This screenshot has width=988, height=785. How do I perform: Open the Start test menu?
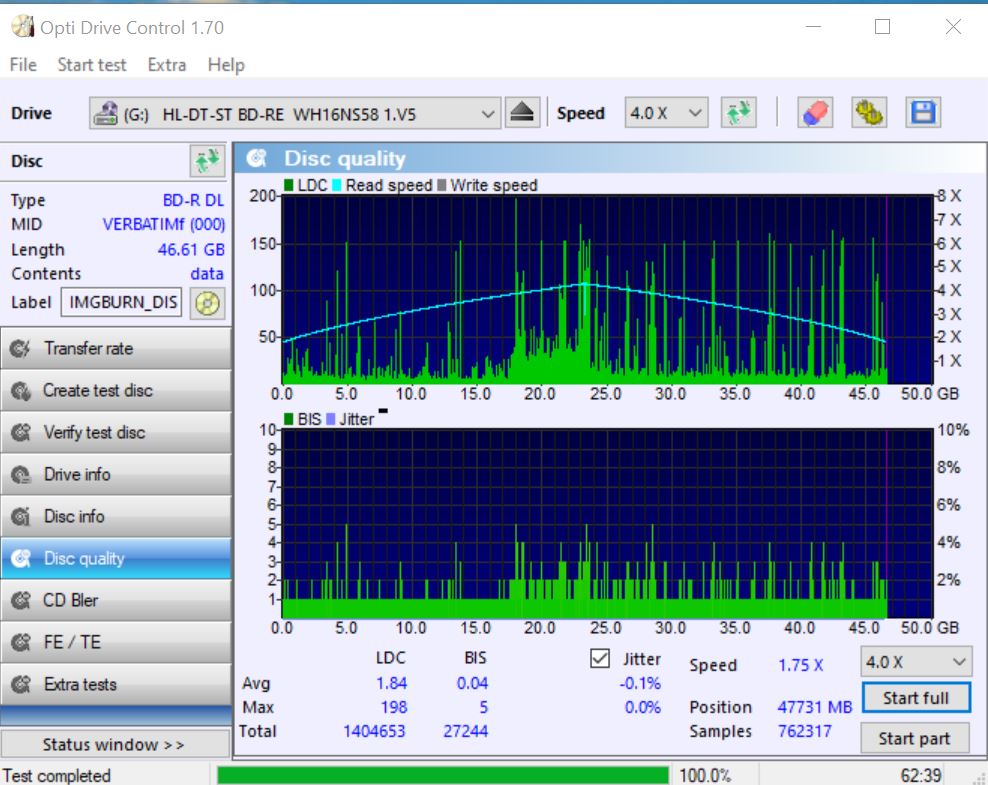pos(92,65)
